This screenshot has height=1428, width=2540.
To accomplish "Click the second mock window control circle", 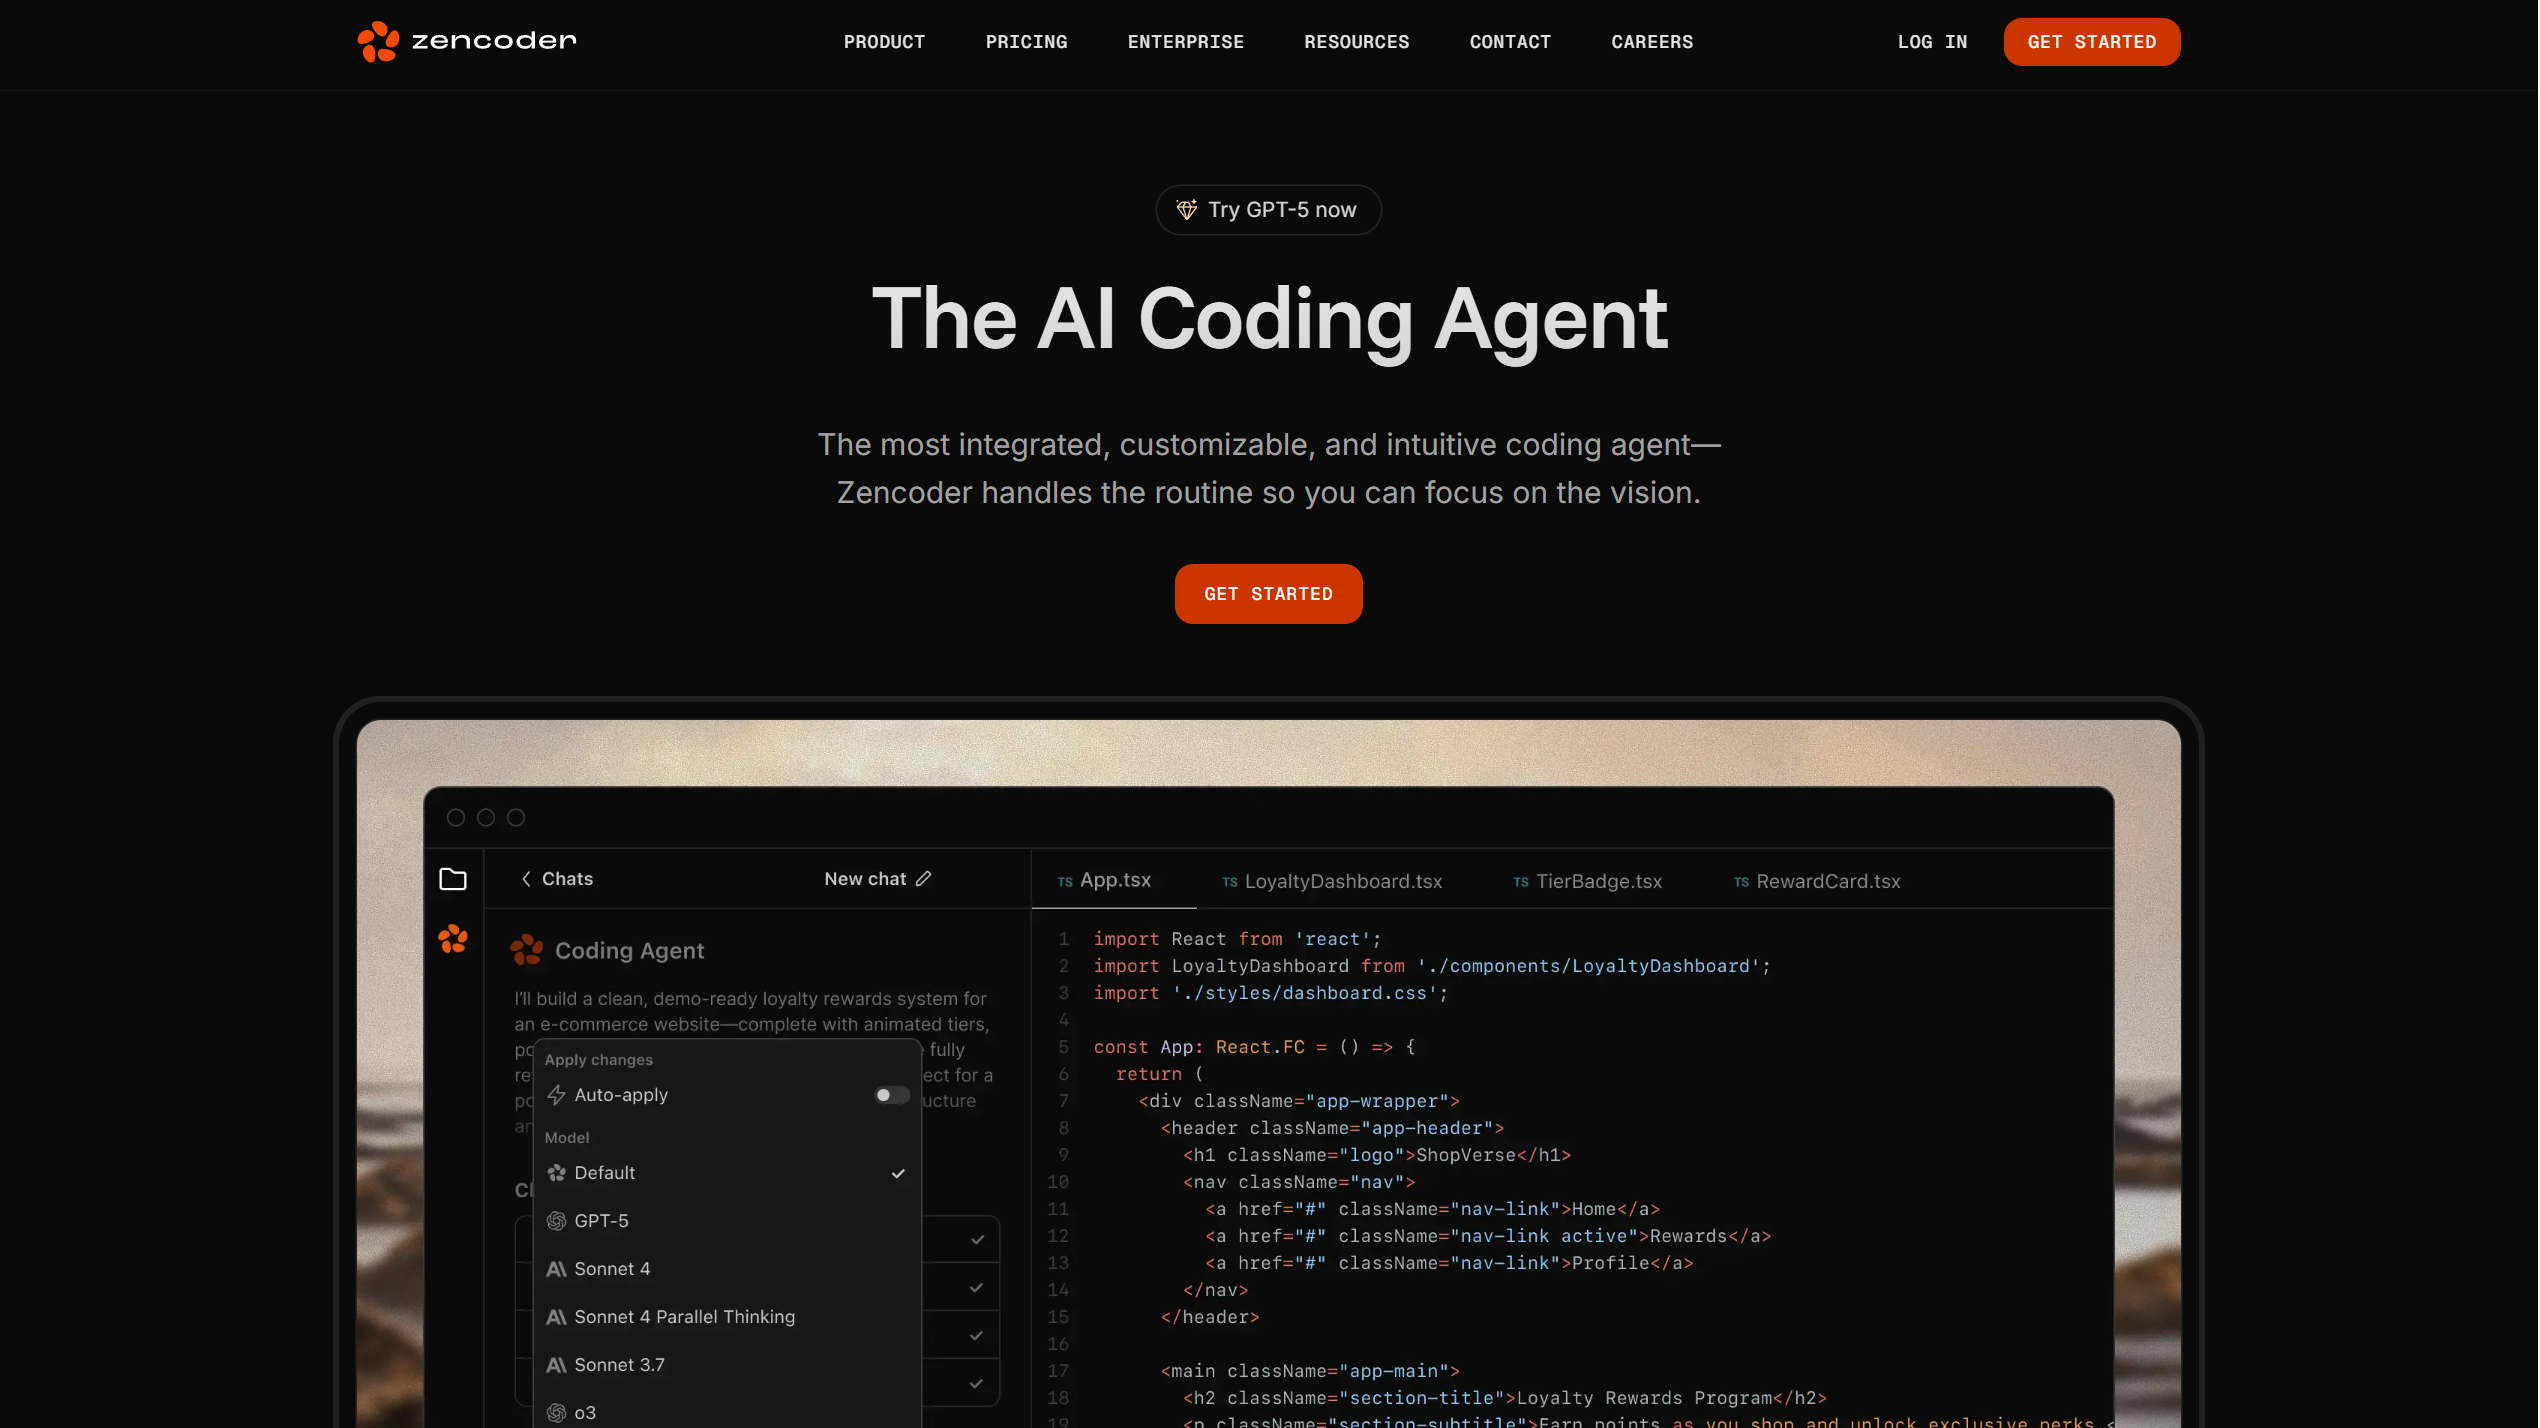I will coord(486,818).
